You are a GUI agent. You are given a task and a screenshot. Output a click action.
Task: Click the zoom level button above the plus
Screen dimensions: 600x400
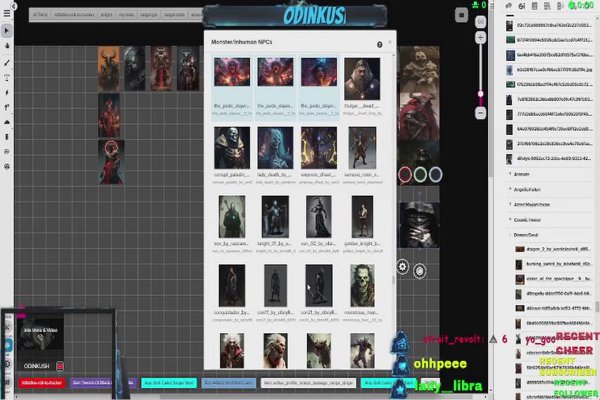tap(481, 22)
